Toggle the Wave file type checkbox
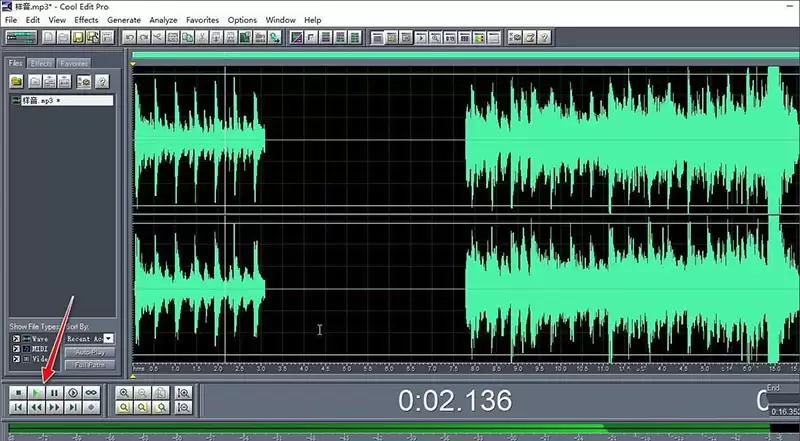The height and width of the screenshot is (441, 800). point(16,339)
